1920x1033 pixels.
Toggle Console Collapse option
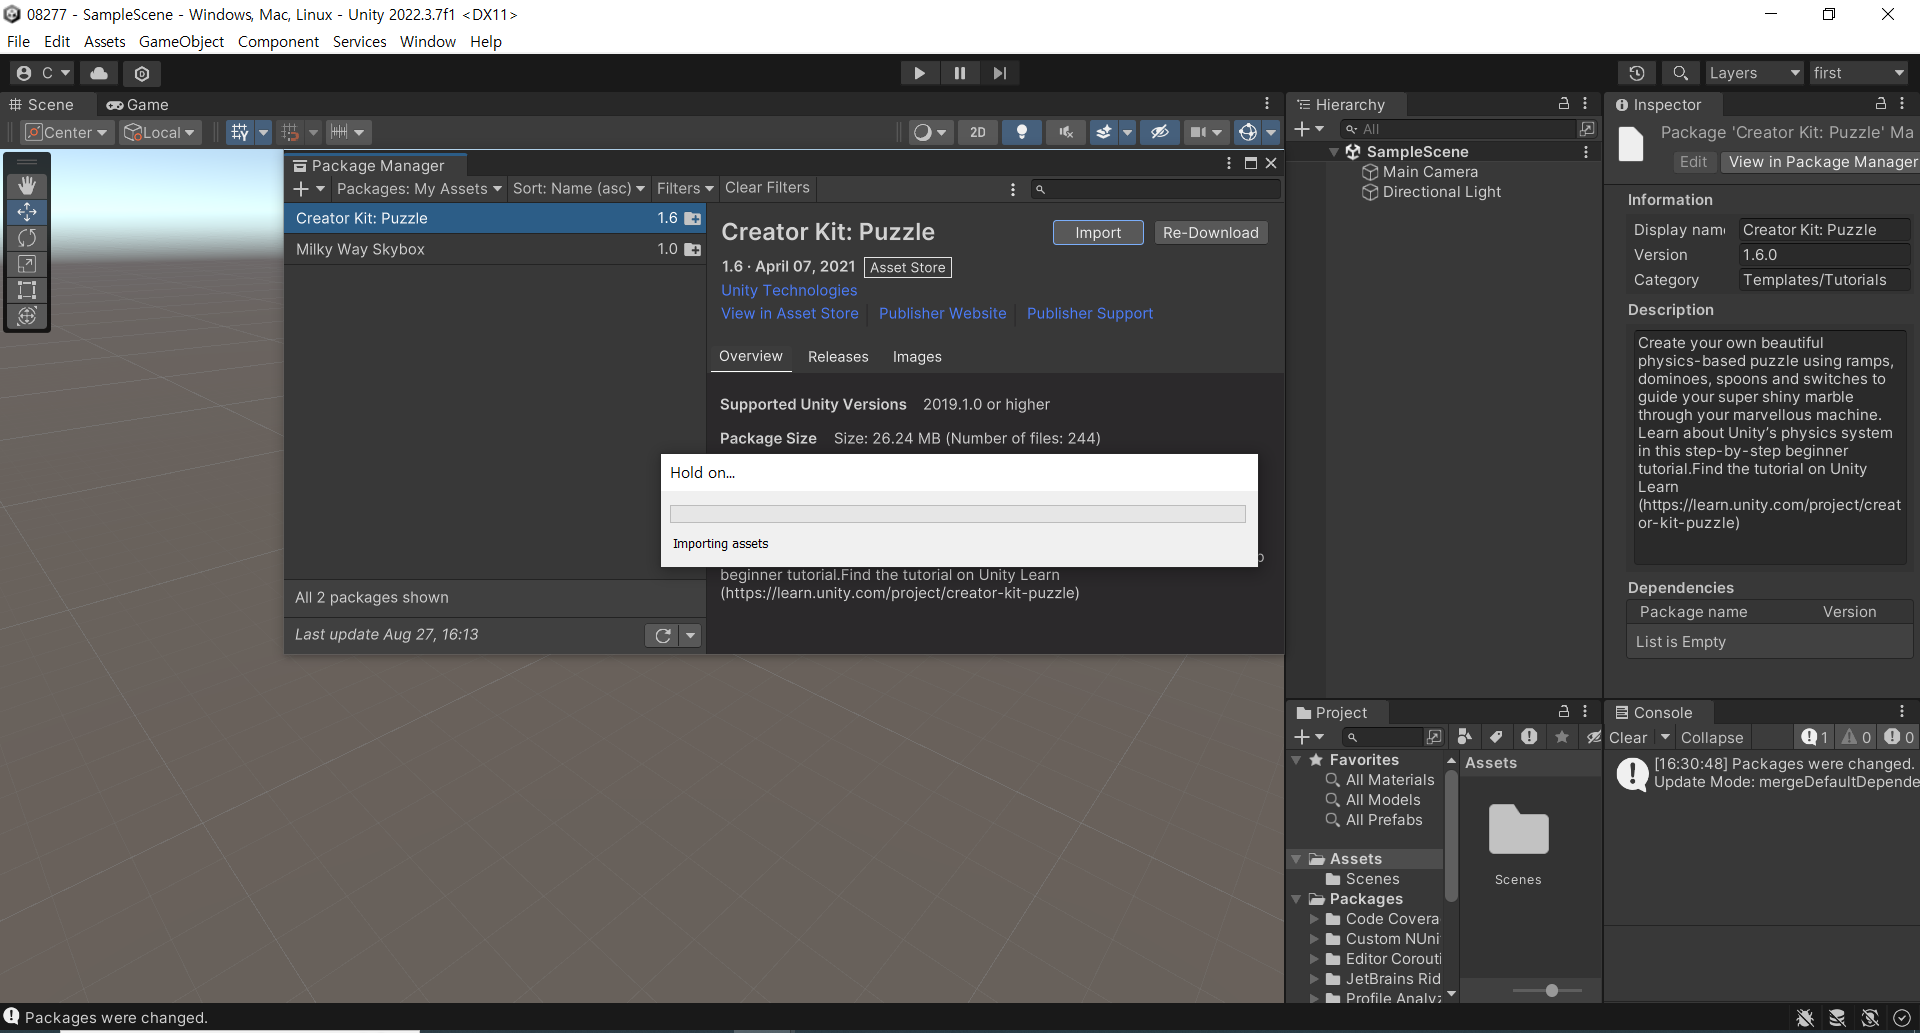tap(1711, 737)
